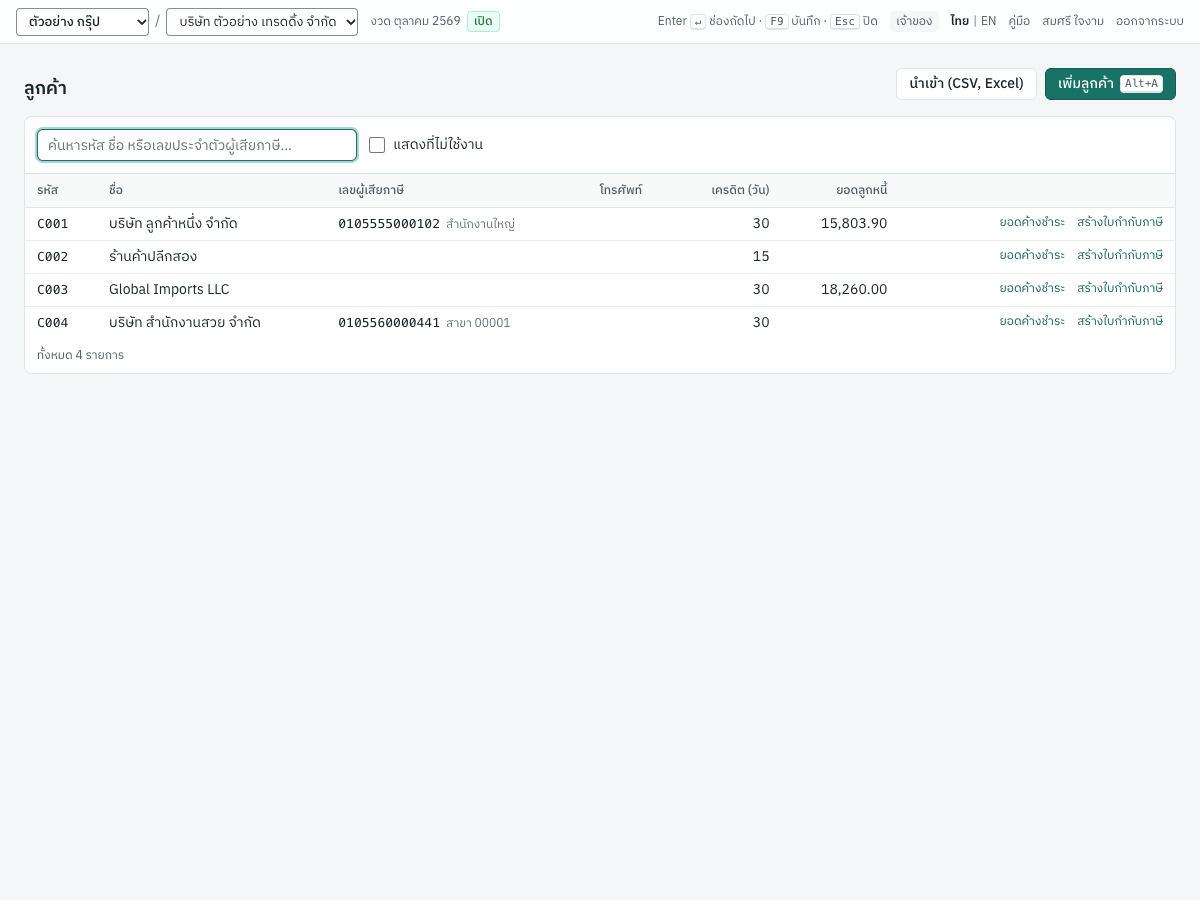Image resolution: width=1200 pixels, height=900 pixels.
Task: Click the เพิ่มลูกค้า button
Action: point(1110,84)
